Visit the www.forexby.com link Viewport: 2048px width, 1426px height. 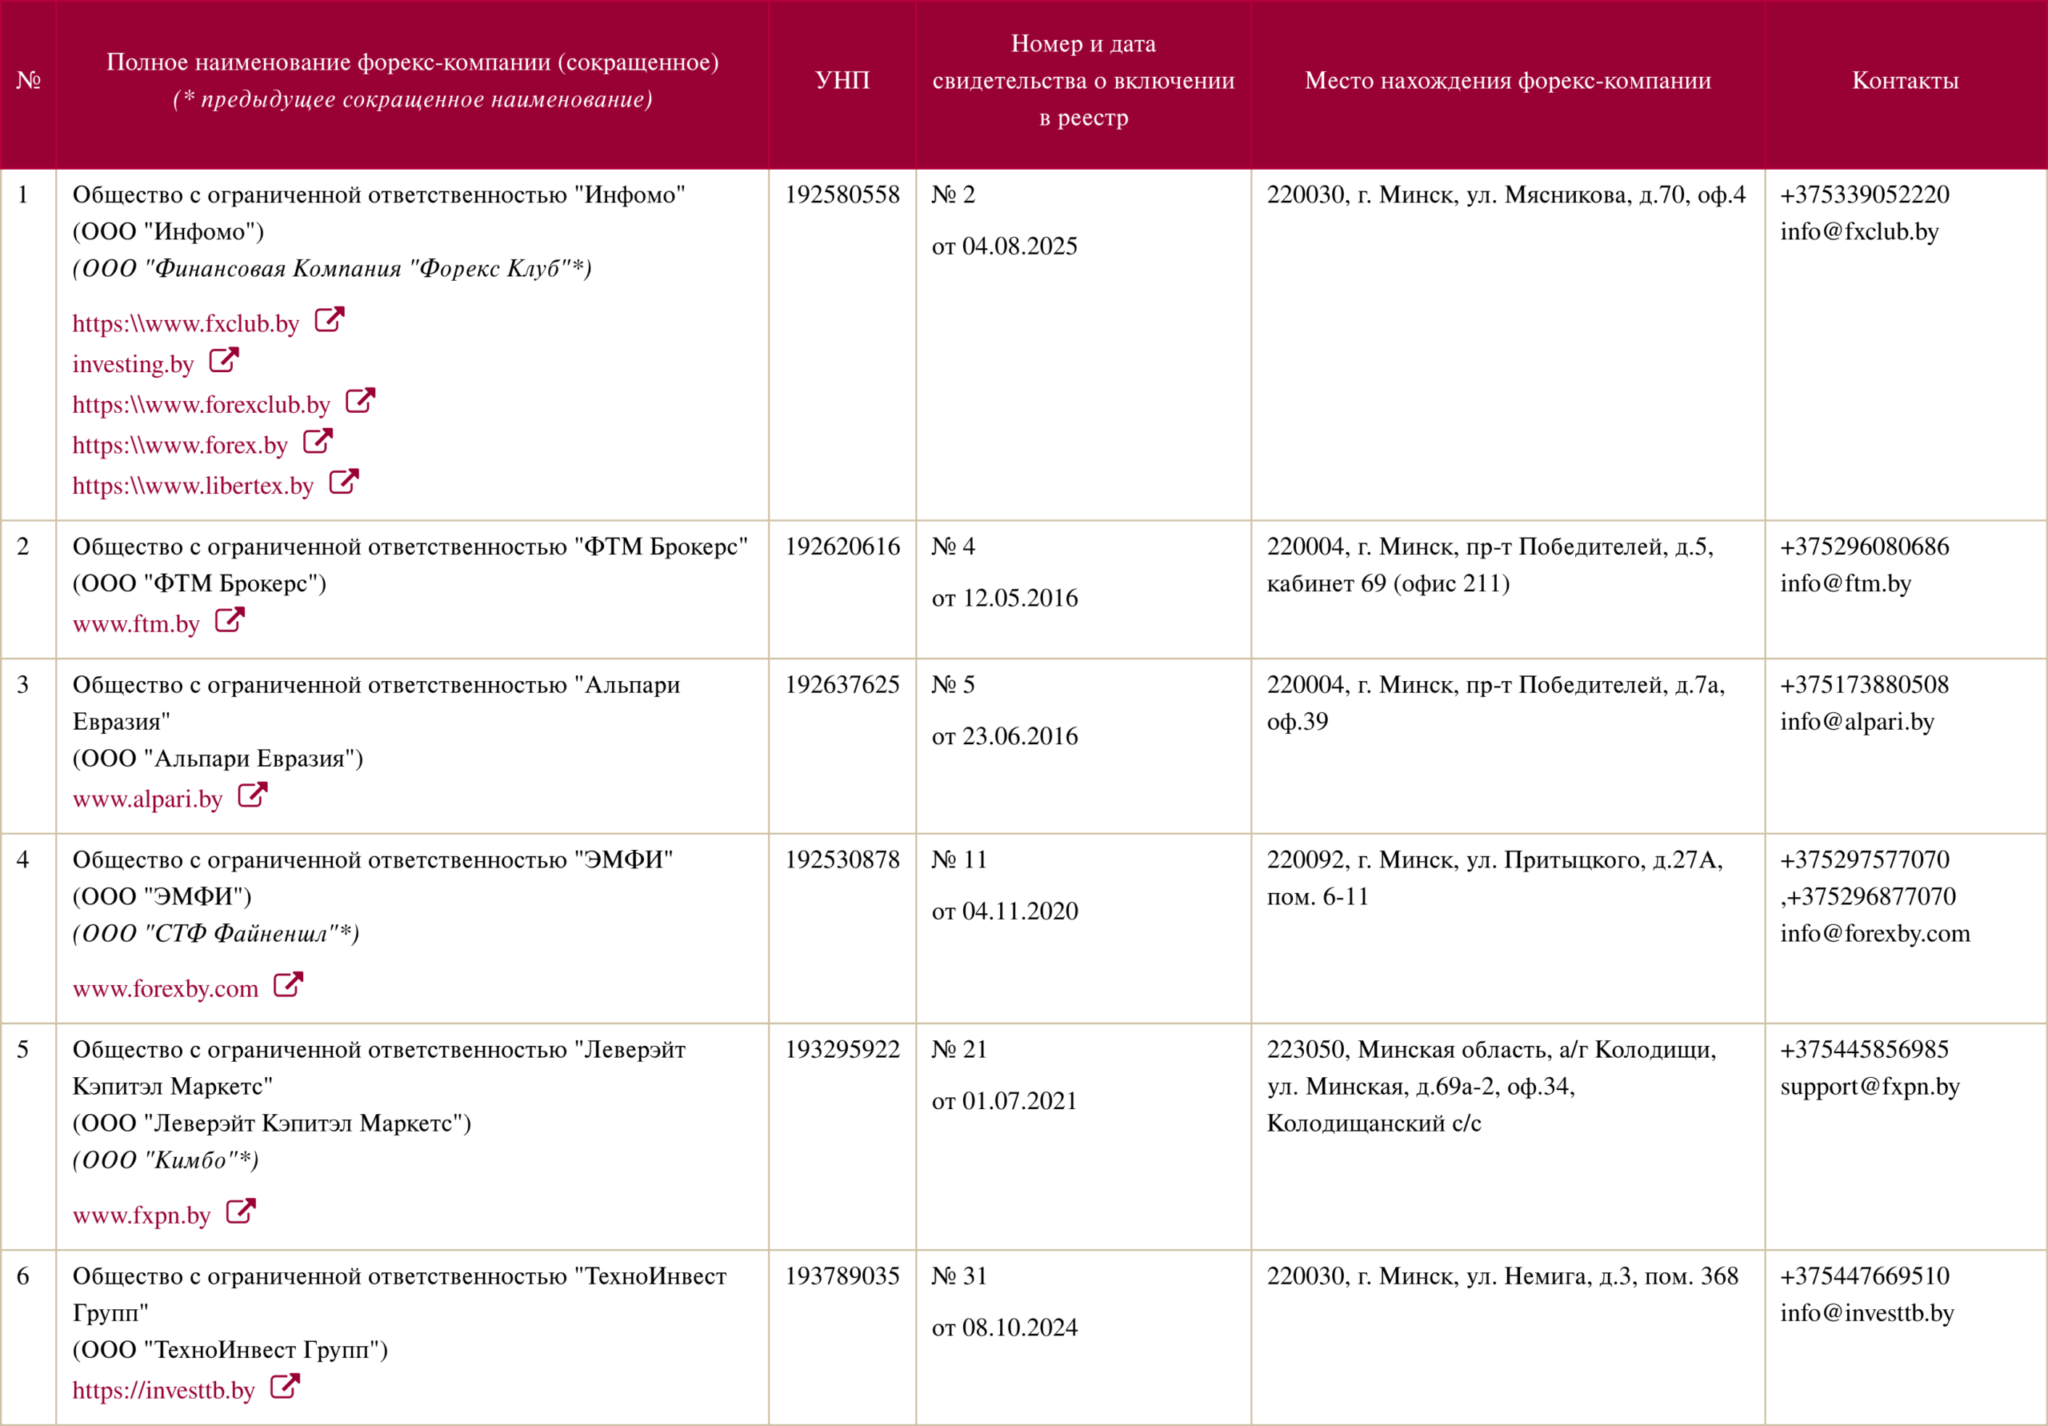(x=165, y=989)
